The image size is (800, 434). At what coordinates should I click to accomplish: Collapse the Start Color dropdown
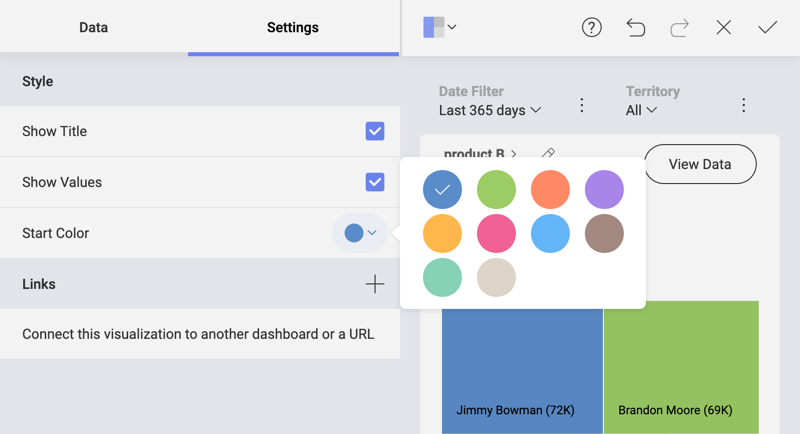pyautogui.click(x=360, y=233)
